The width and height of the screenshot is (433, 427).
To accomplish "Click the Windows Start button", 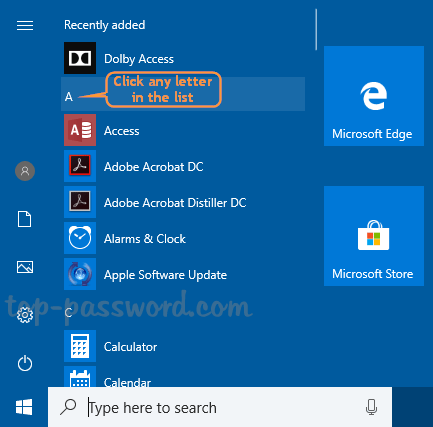I will pos(24,407).
